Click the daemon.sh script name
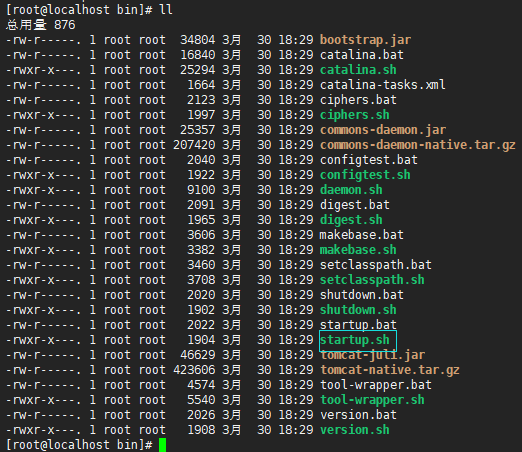Image resolution: width=522 pixels, height=452 pixels. (x=351, y=190)
